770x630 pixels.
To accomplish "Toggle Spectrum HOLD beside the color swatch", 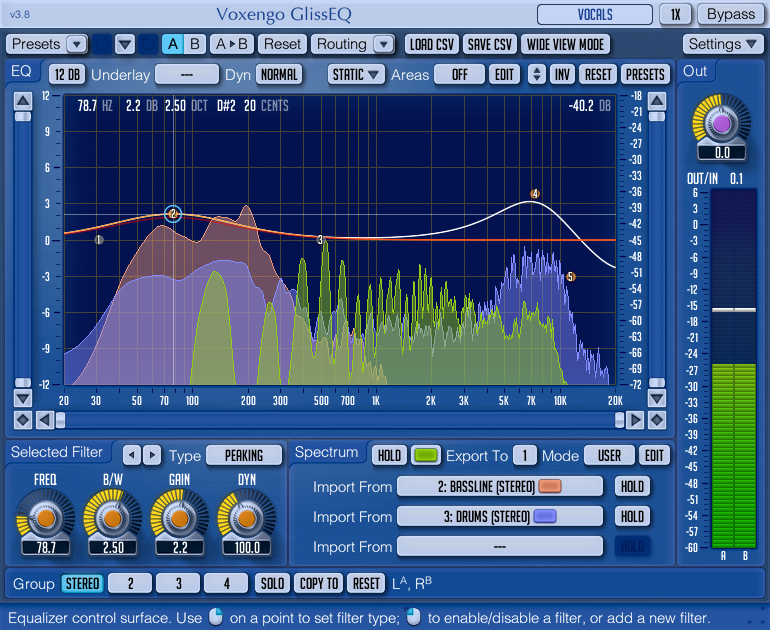I will [x=389, y=456].
